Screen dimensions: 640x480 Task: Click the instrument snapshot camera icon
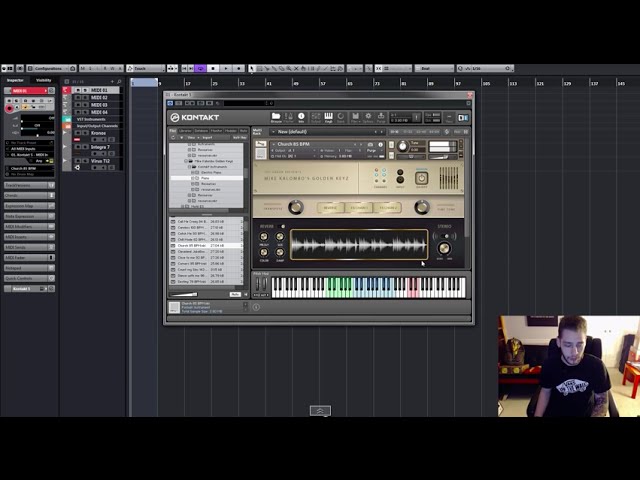pyautogui.click(x=371, y=144)
